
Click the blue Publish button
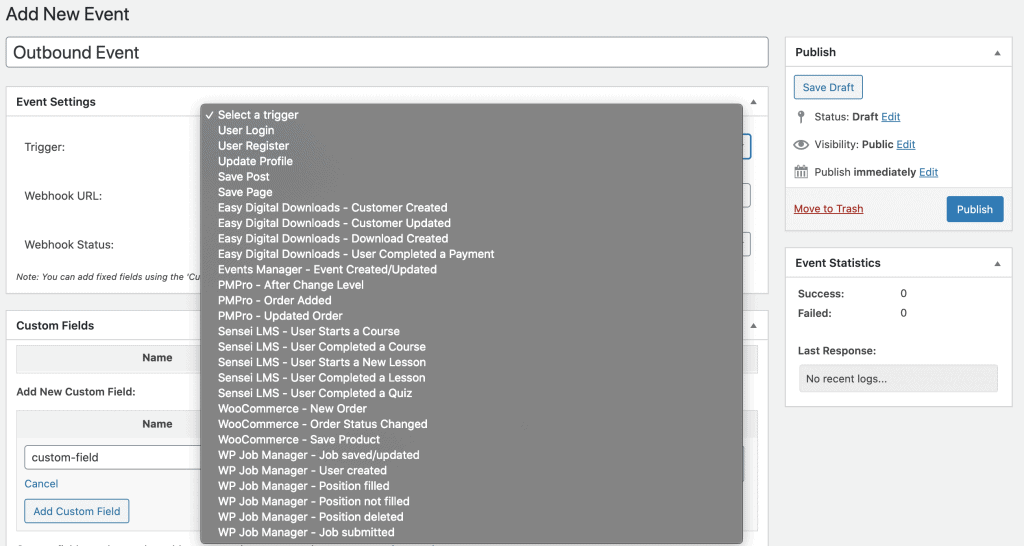click(x=974, y=210)
